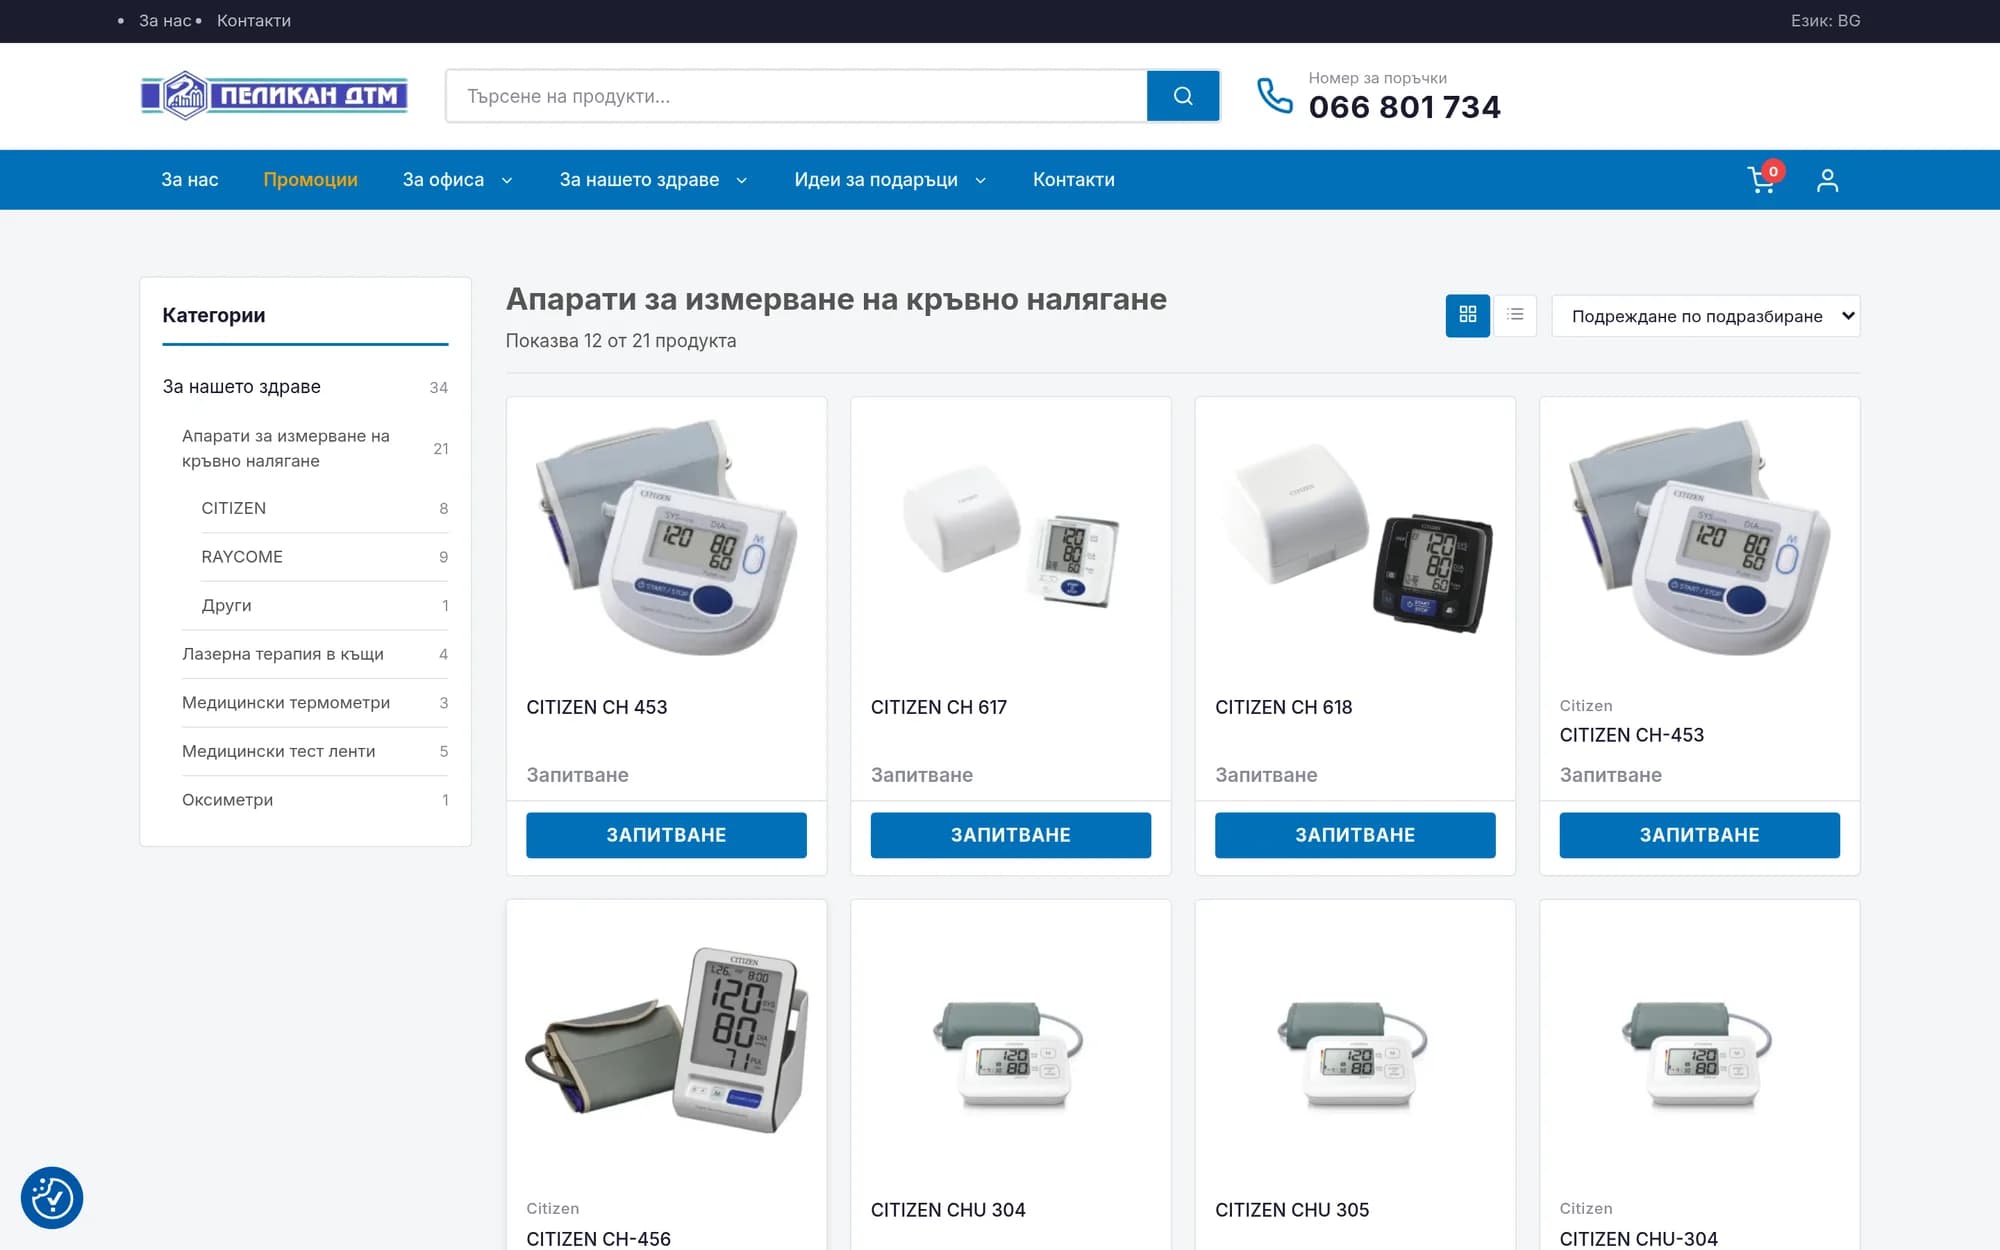Screen dimensions: 2000x1250
Task: Expand the За офиса menu chevron
Action: coord(507,181)
